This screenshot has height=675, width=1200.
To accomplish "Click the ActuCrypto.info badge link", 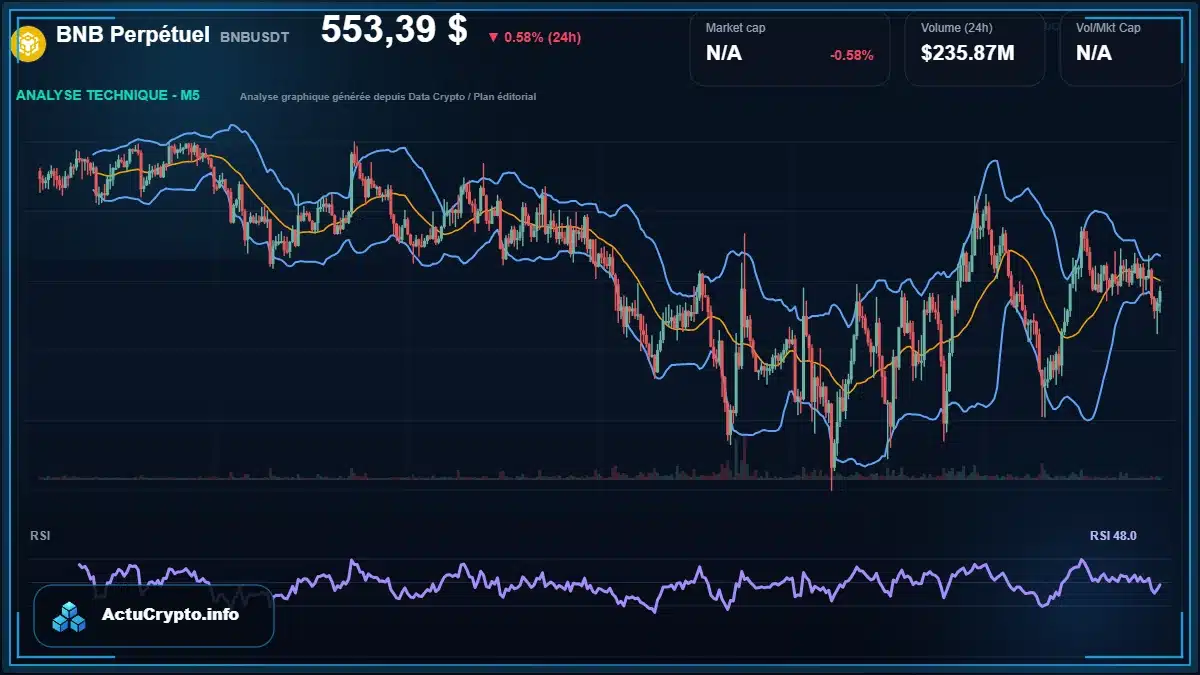I will 154,615.
